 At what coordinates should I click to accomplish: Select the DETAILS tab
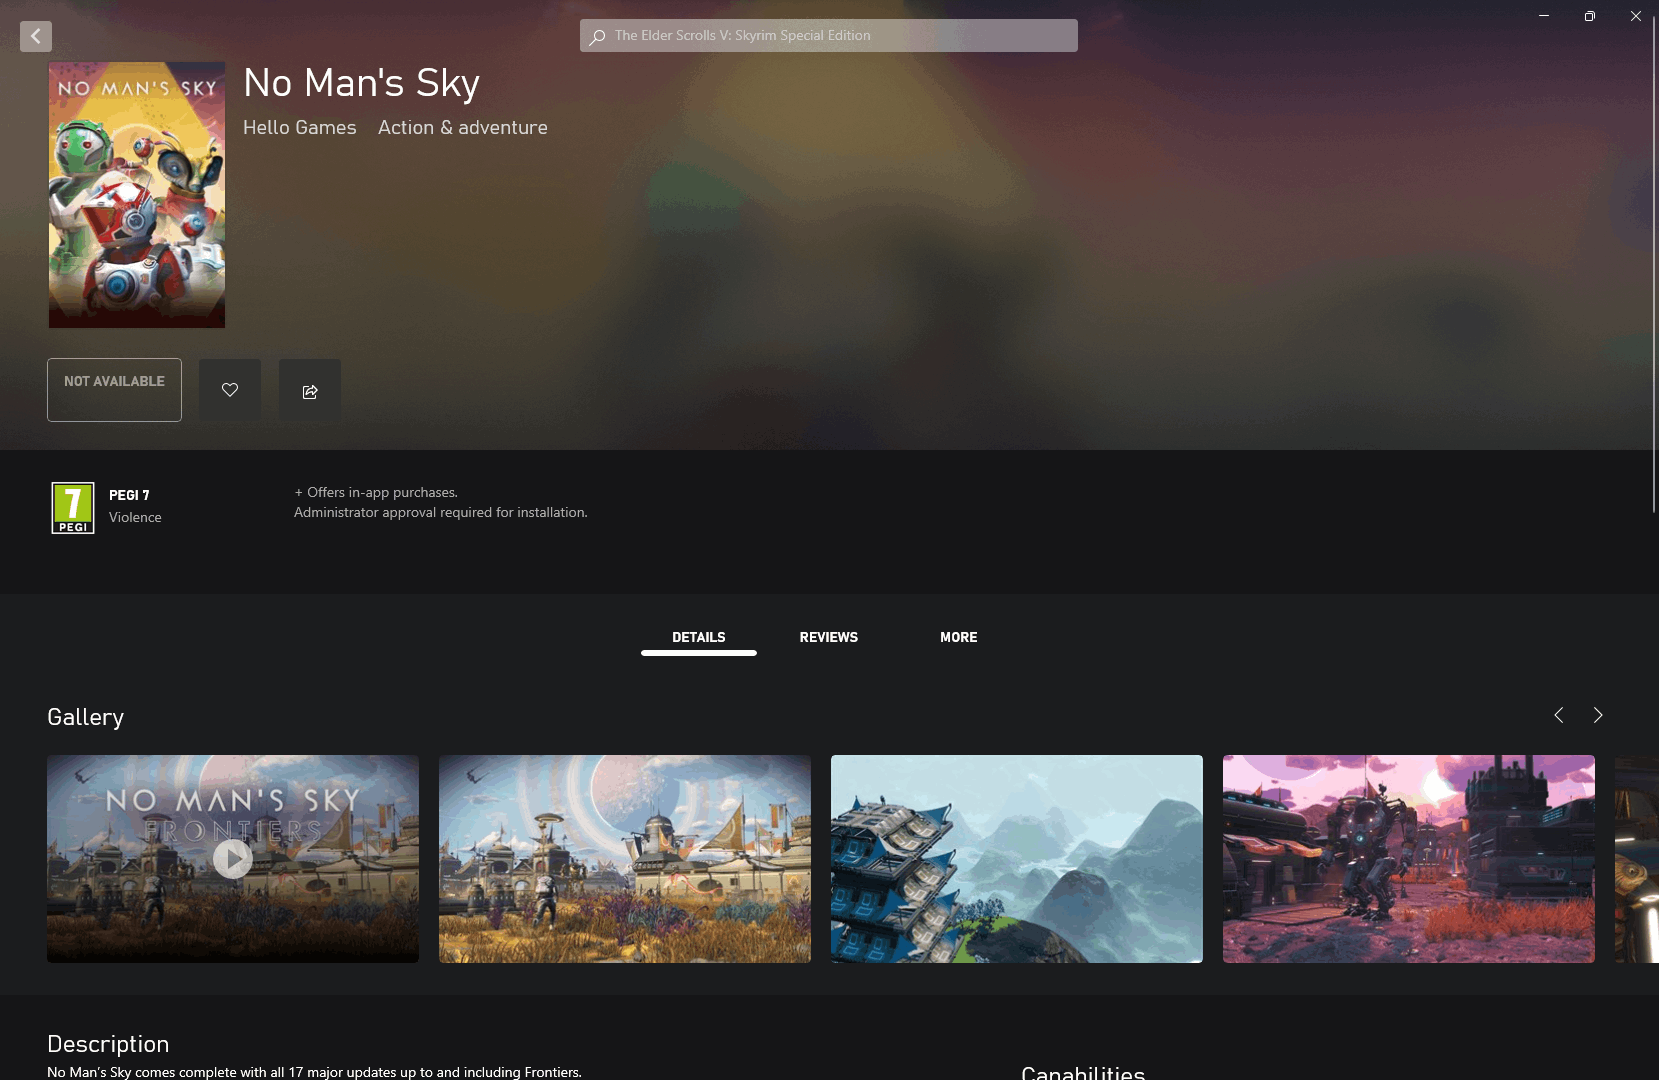click(x=699, y=637)
